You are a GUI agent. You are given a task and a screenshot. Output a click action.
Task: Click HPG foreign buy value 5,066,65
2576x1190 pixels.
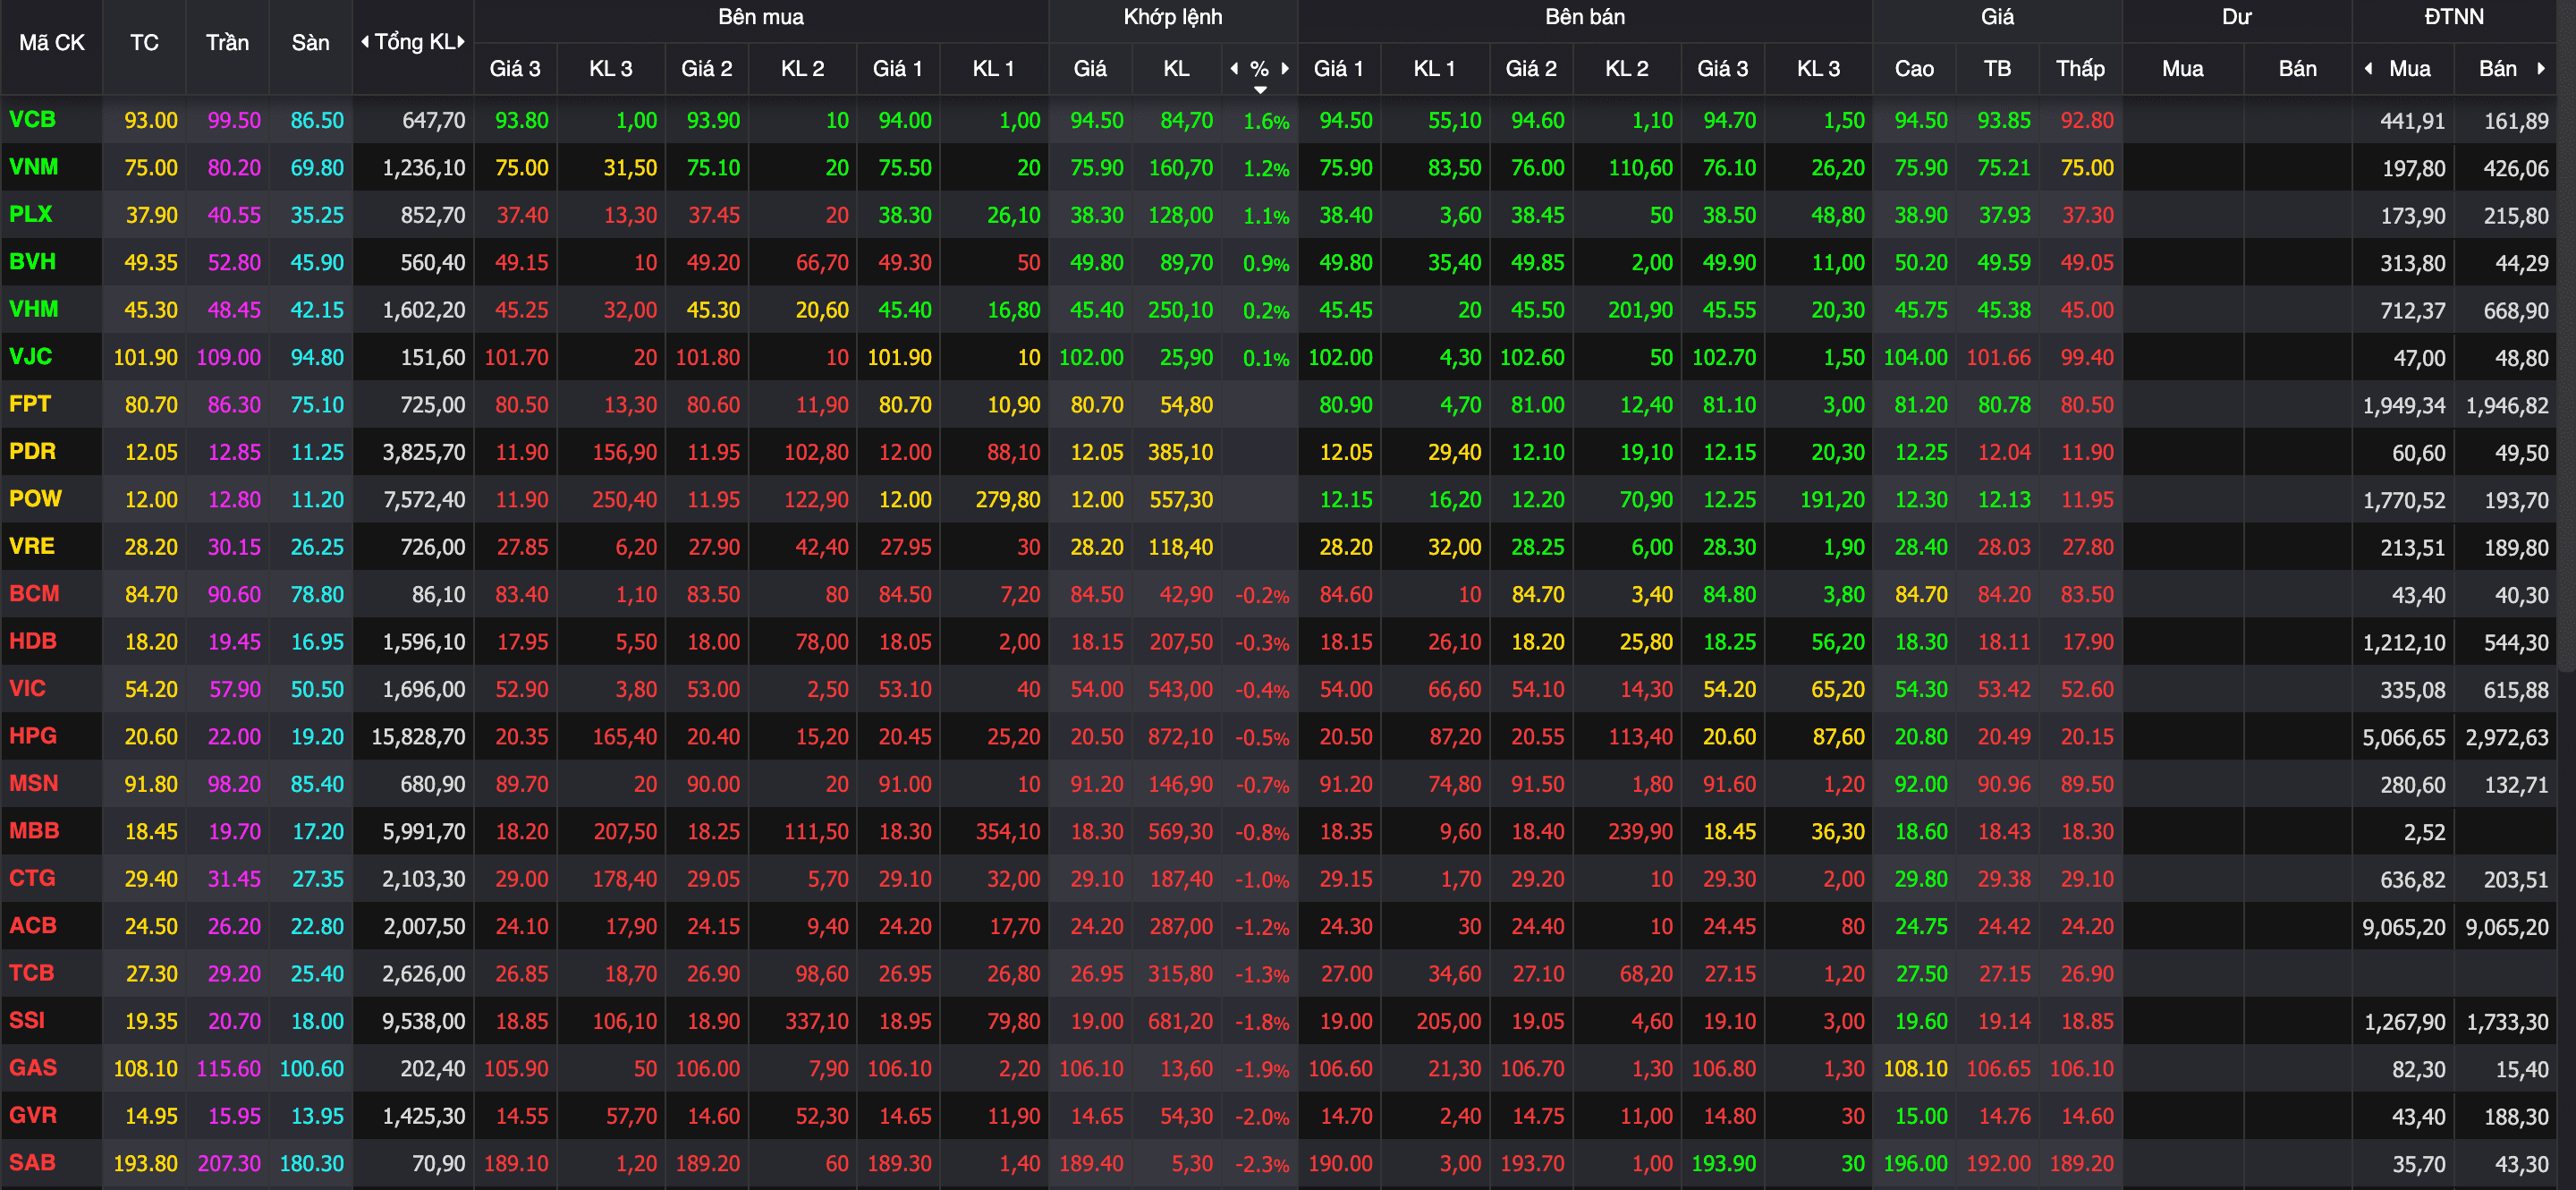(2403, 738)
